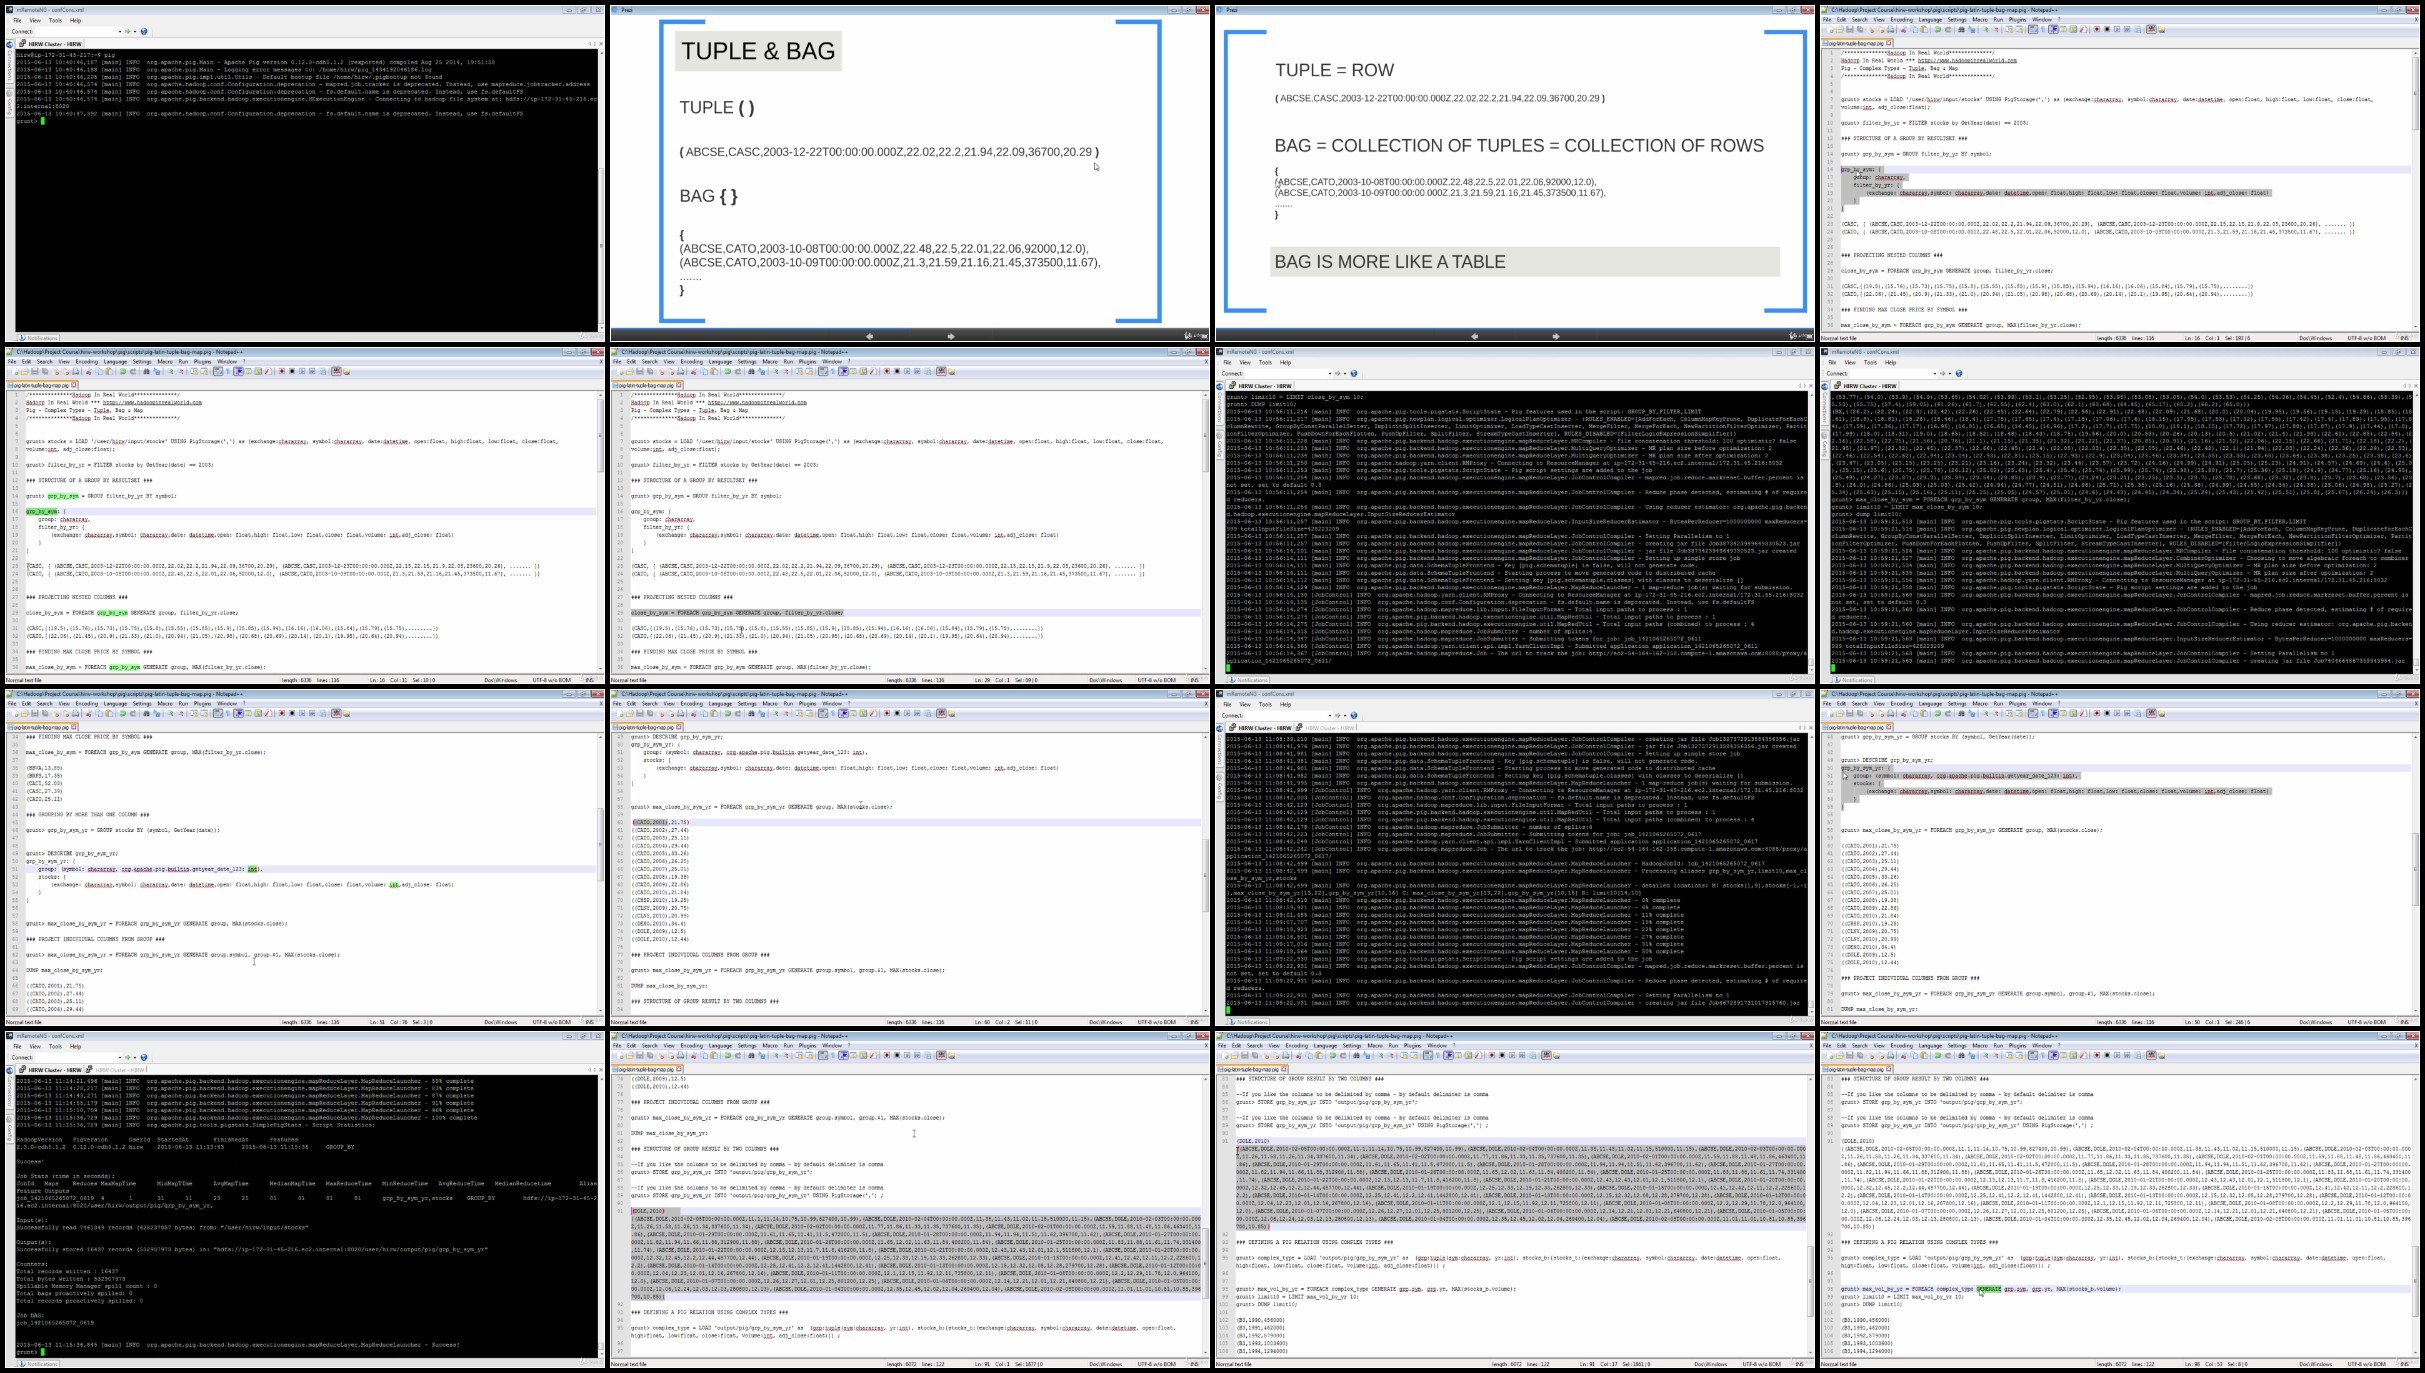Click Undo arrow in Notepad++ with selected ((CATO,2001),21.75) line
This screenshot has height=1373, width=2425.
727,713
